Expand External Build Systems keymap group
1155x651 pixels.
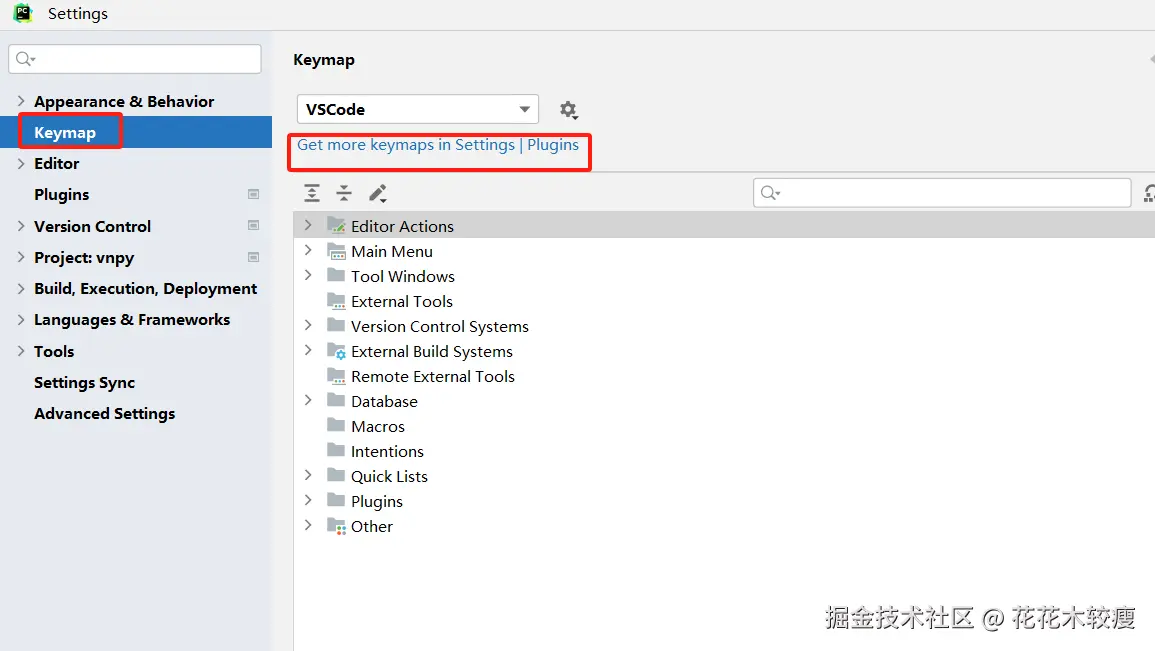click(308, 351)
